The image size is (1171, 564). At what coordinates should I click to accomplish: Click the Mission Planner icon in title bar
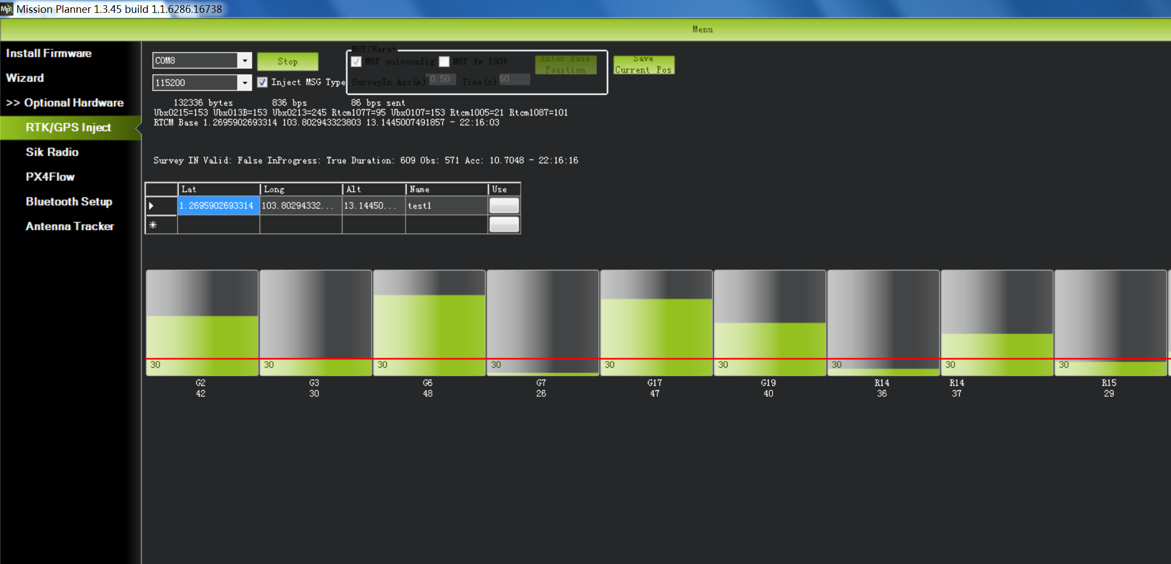7,9
